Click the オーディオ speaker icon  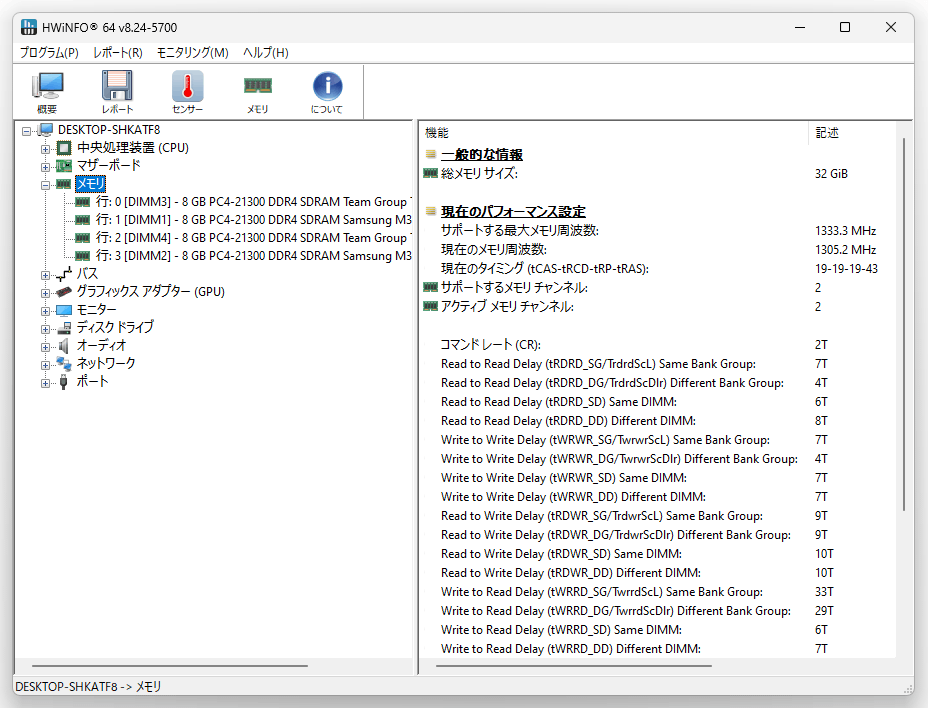pos(63,346)
